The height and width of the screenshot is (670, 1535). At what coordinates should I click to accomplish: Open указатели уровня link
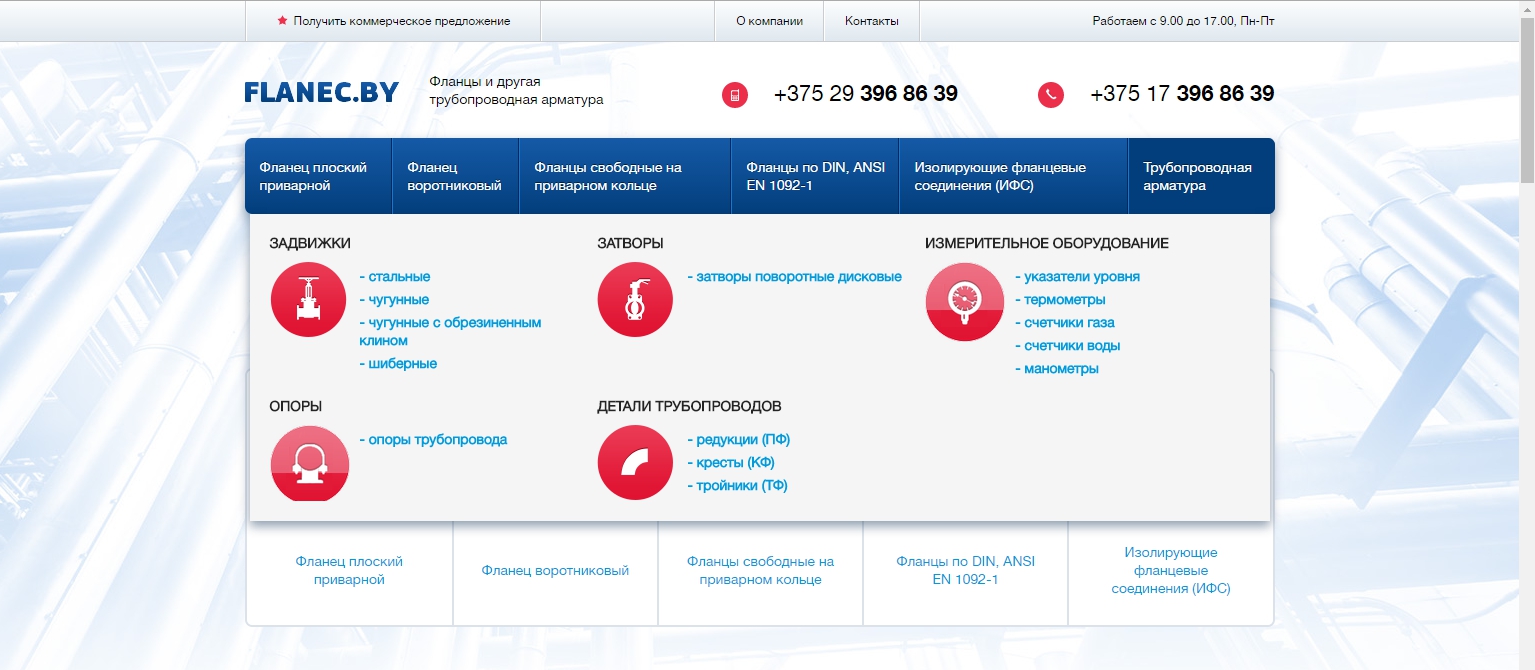(1077, 277)
